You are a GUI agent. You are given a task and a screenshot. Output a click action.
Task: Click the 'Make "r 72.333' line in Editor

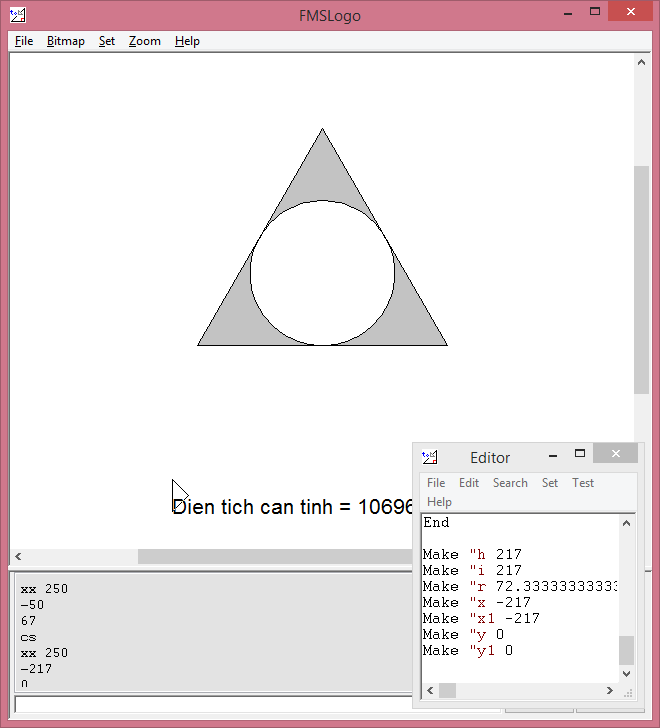point(520,586)
